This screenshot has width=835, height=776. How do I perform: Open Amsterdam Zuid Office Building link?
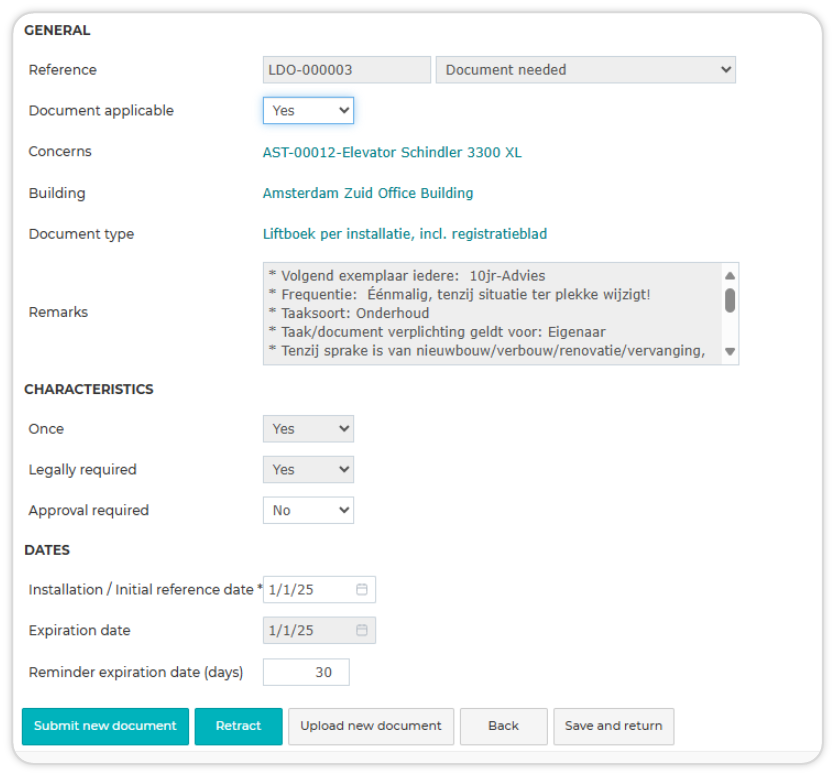(368, 193)
